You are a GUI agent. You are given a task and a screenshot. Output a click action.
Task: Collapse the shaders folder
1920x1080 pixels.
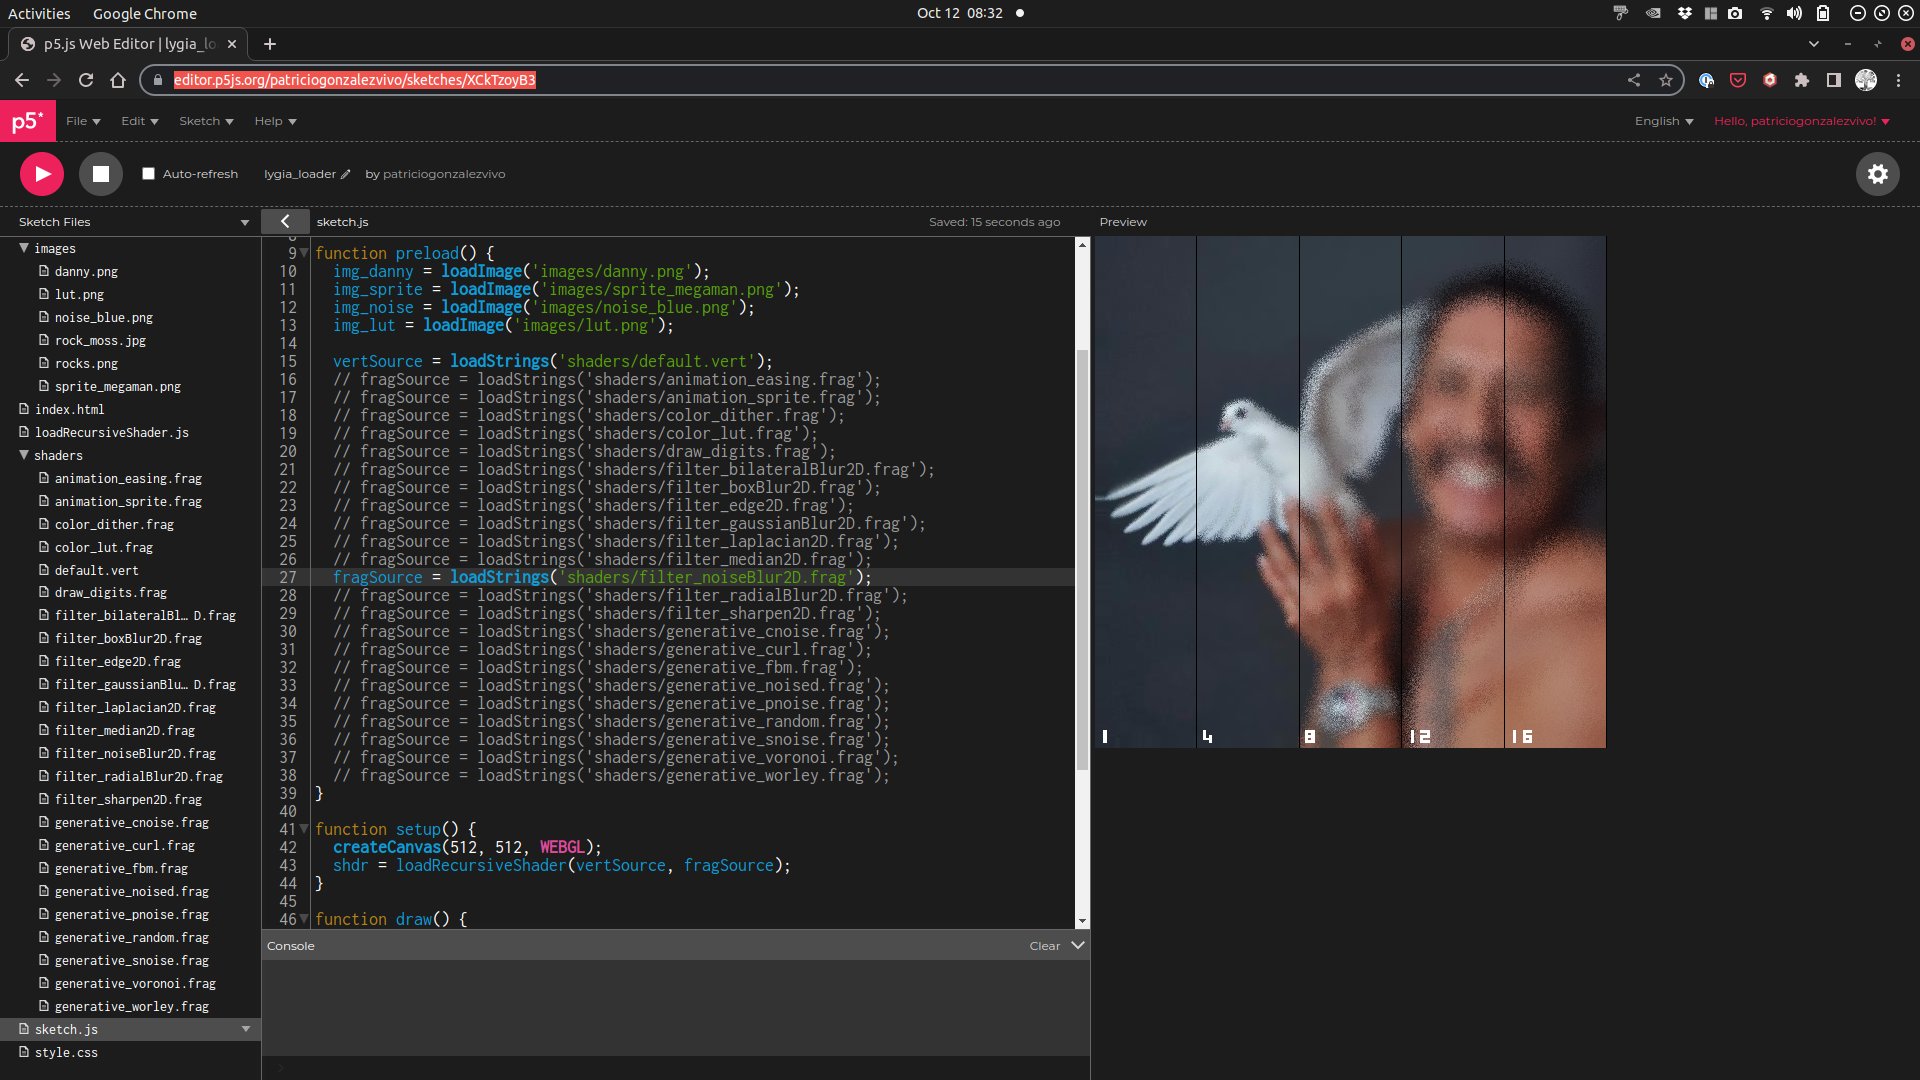click(x=24, y=455)
